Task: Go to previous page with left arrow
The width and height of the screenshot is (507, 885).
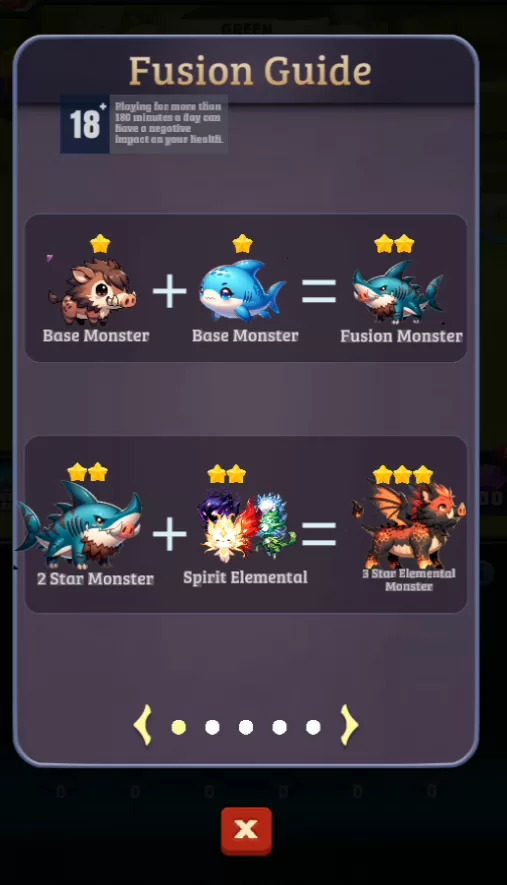Action: point(142,725)
